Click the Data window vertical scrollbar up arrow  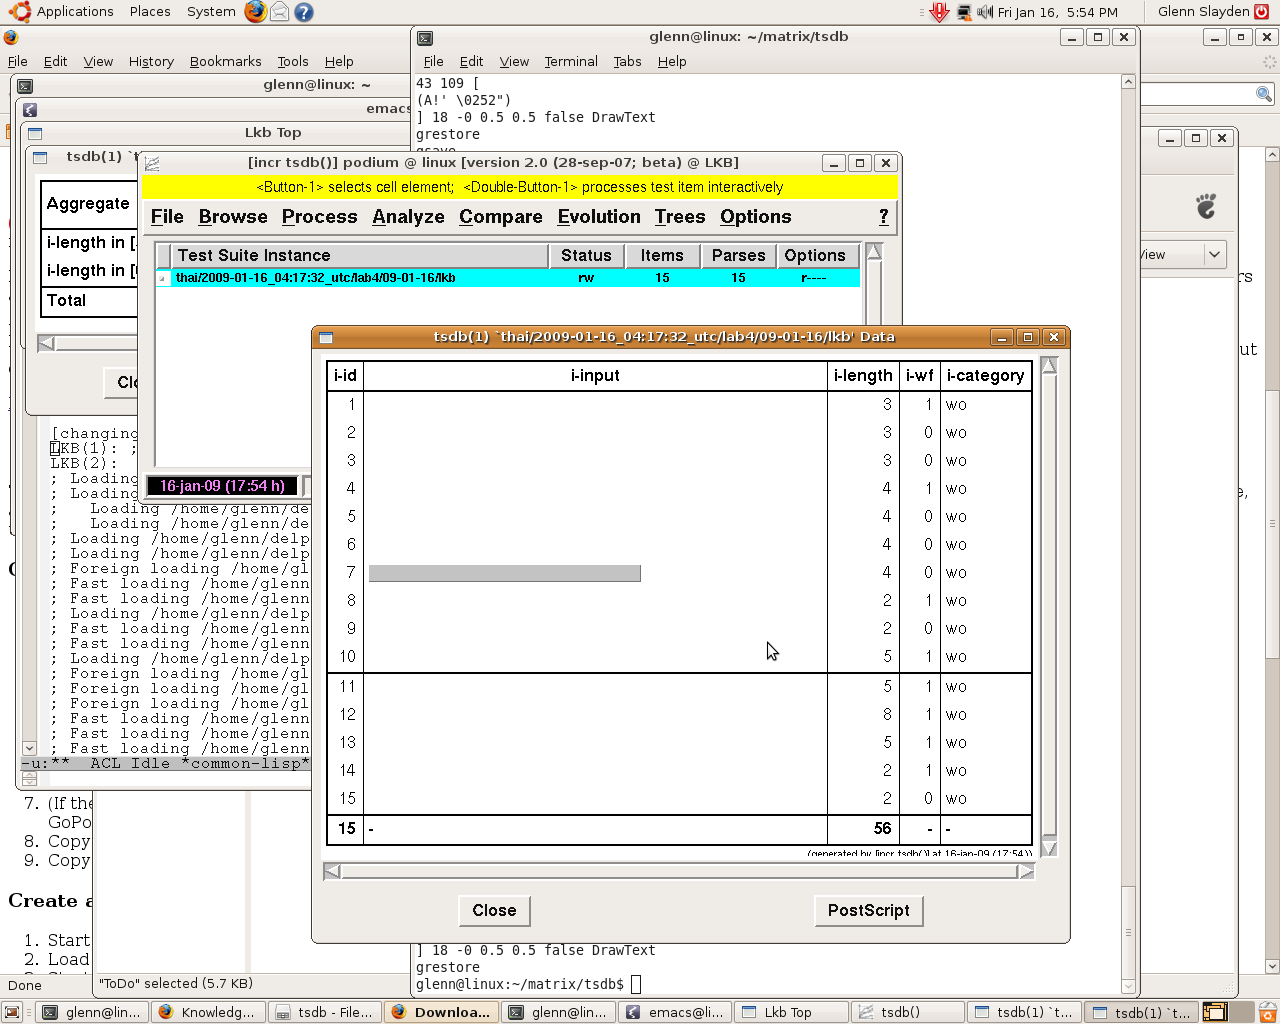coord(1049,366)
